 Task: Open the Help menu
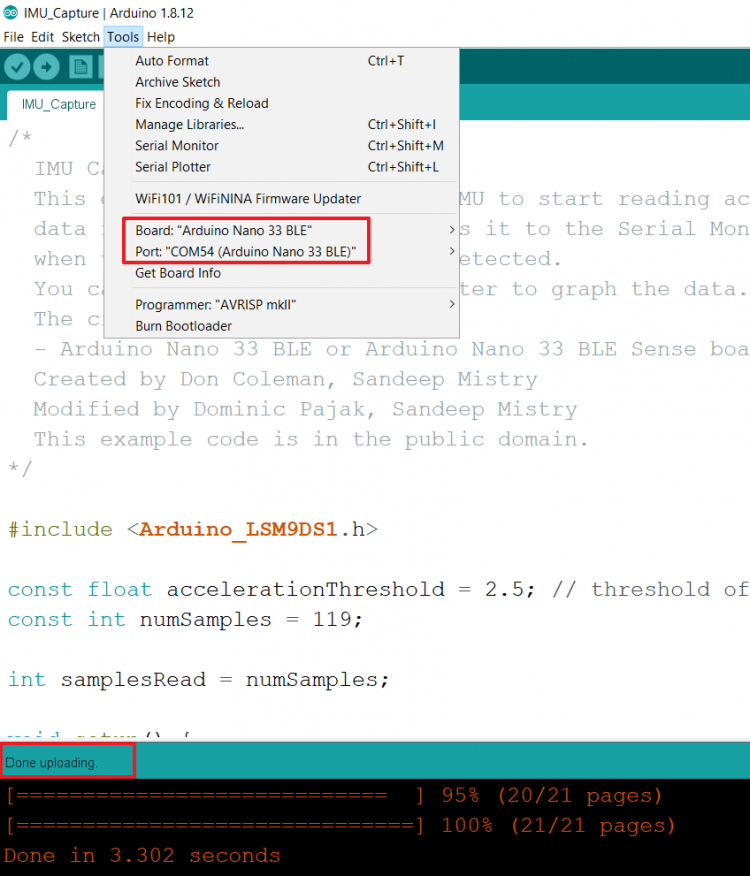[x=161, y=37]
